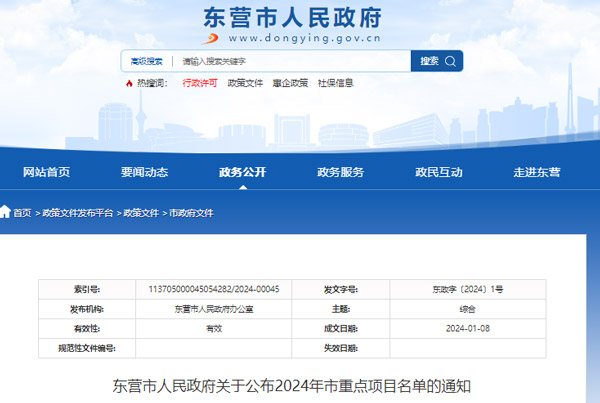
Task: Click the 发文字号 label cell
Action: click(341, 290)
